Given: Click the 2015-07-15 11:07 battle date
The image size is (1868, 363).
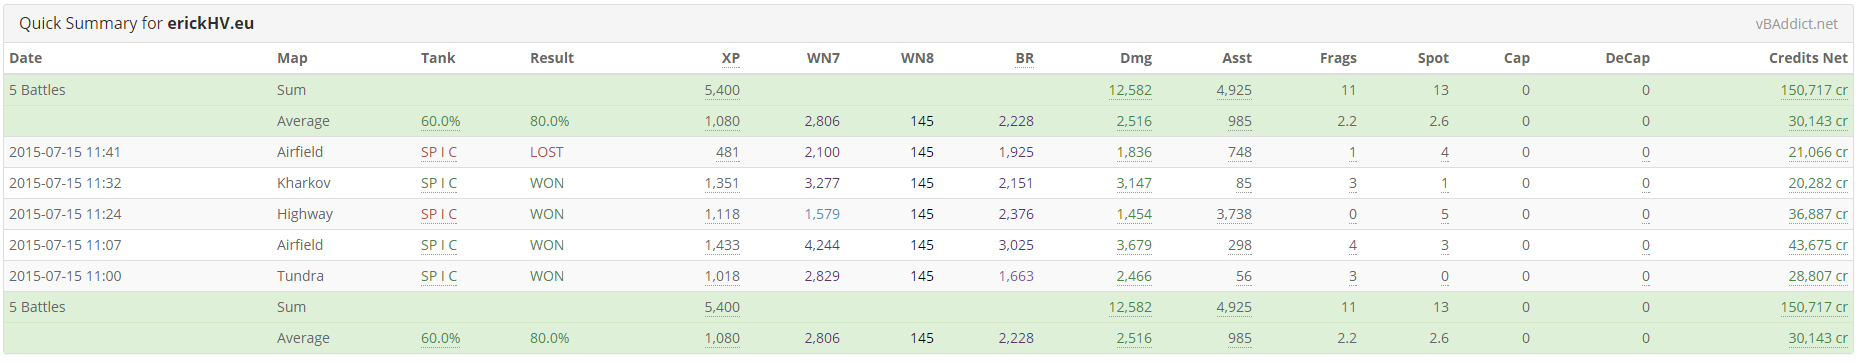Looking at the screenshot, I should tap(65, 245).
